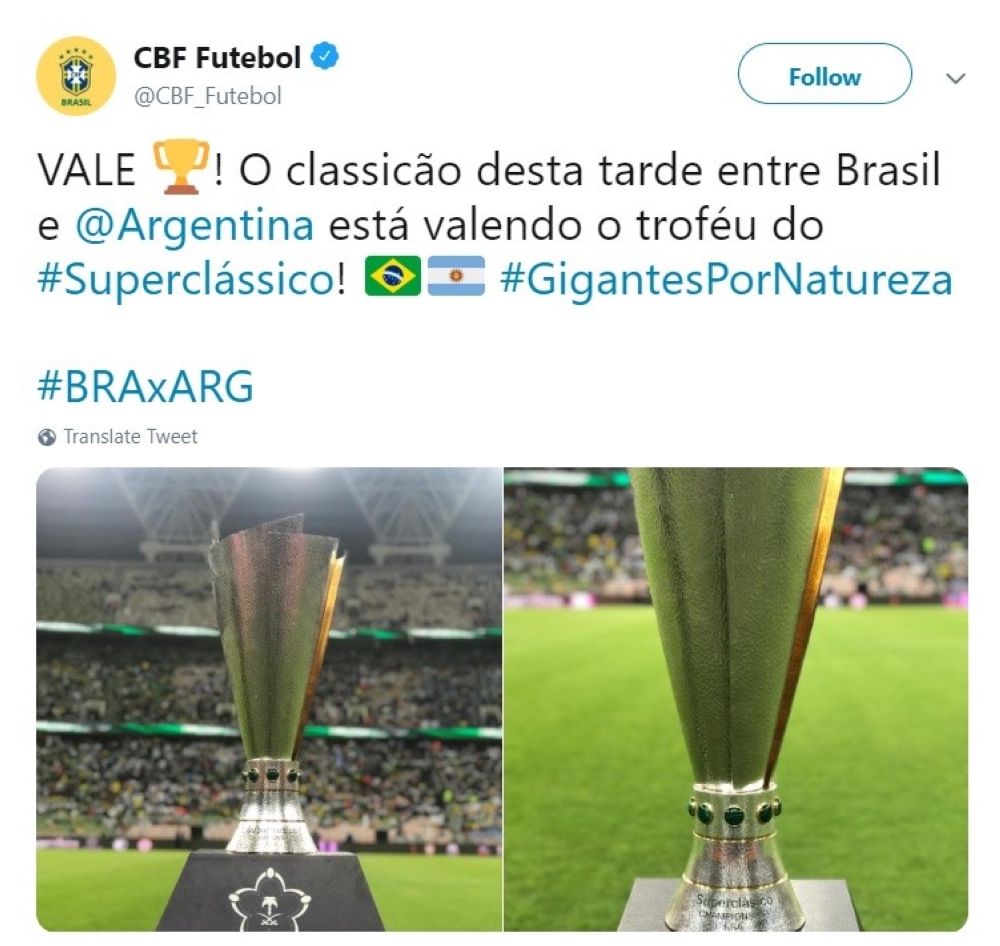This screenshot has width=1000, height=946.
Task: View the right close-up trophy photo
Action: 736,699
